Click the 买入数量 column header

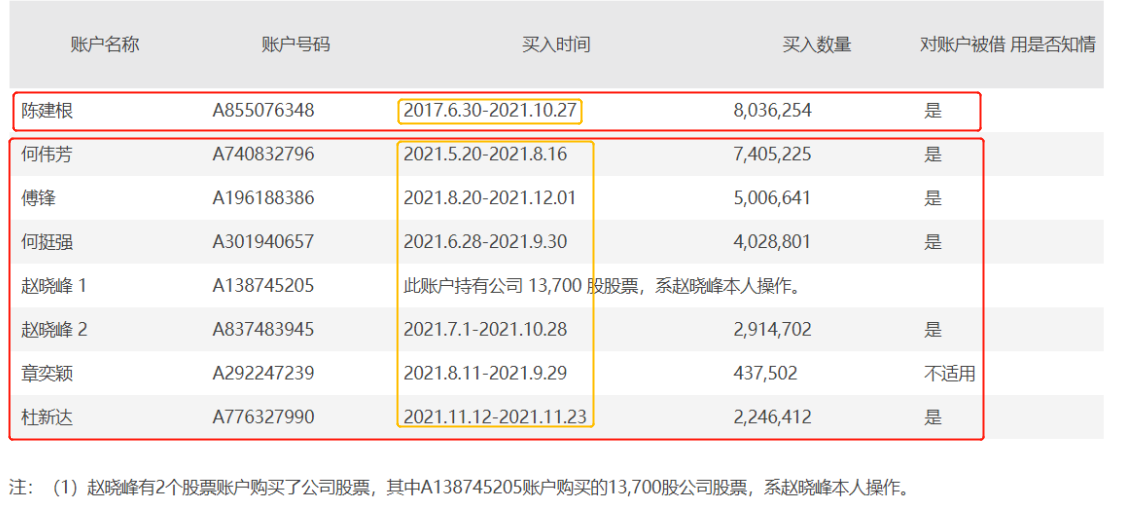pyautogui.click(x=817, y=44)
